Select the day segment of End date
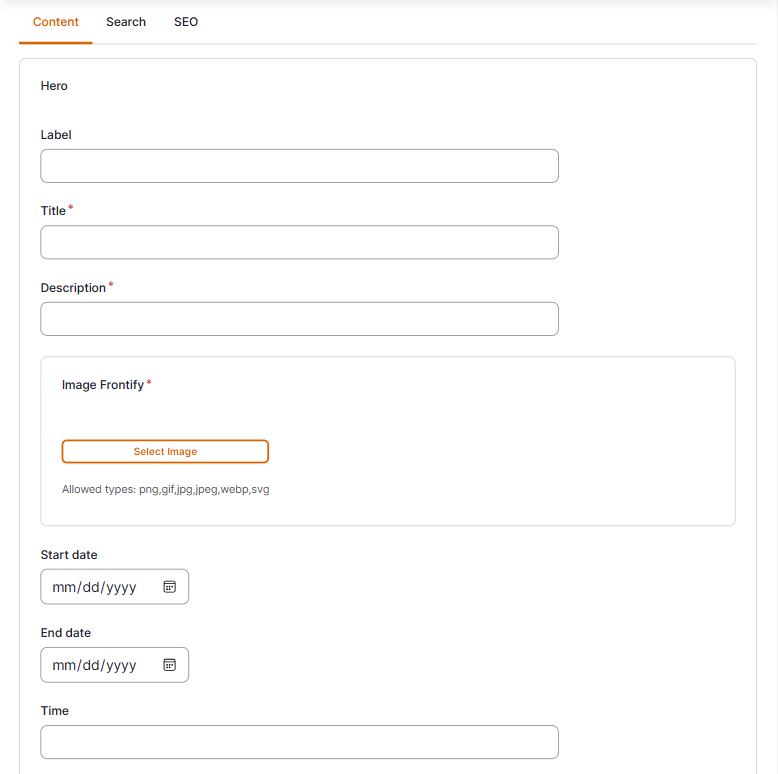This screenshot has height=774, width=778. (91, 665)
